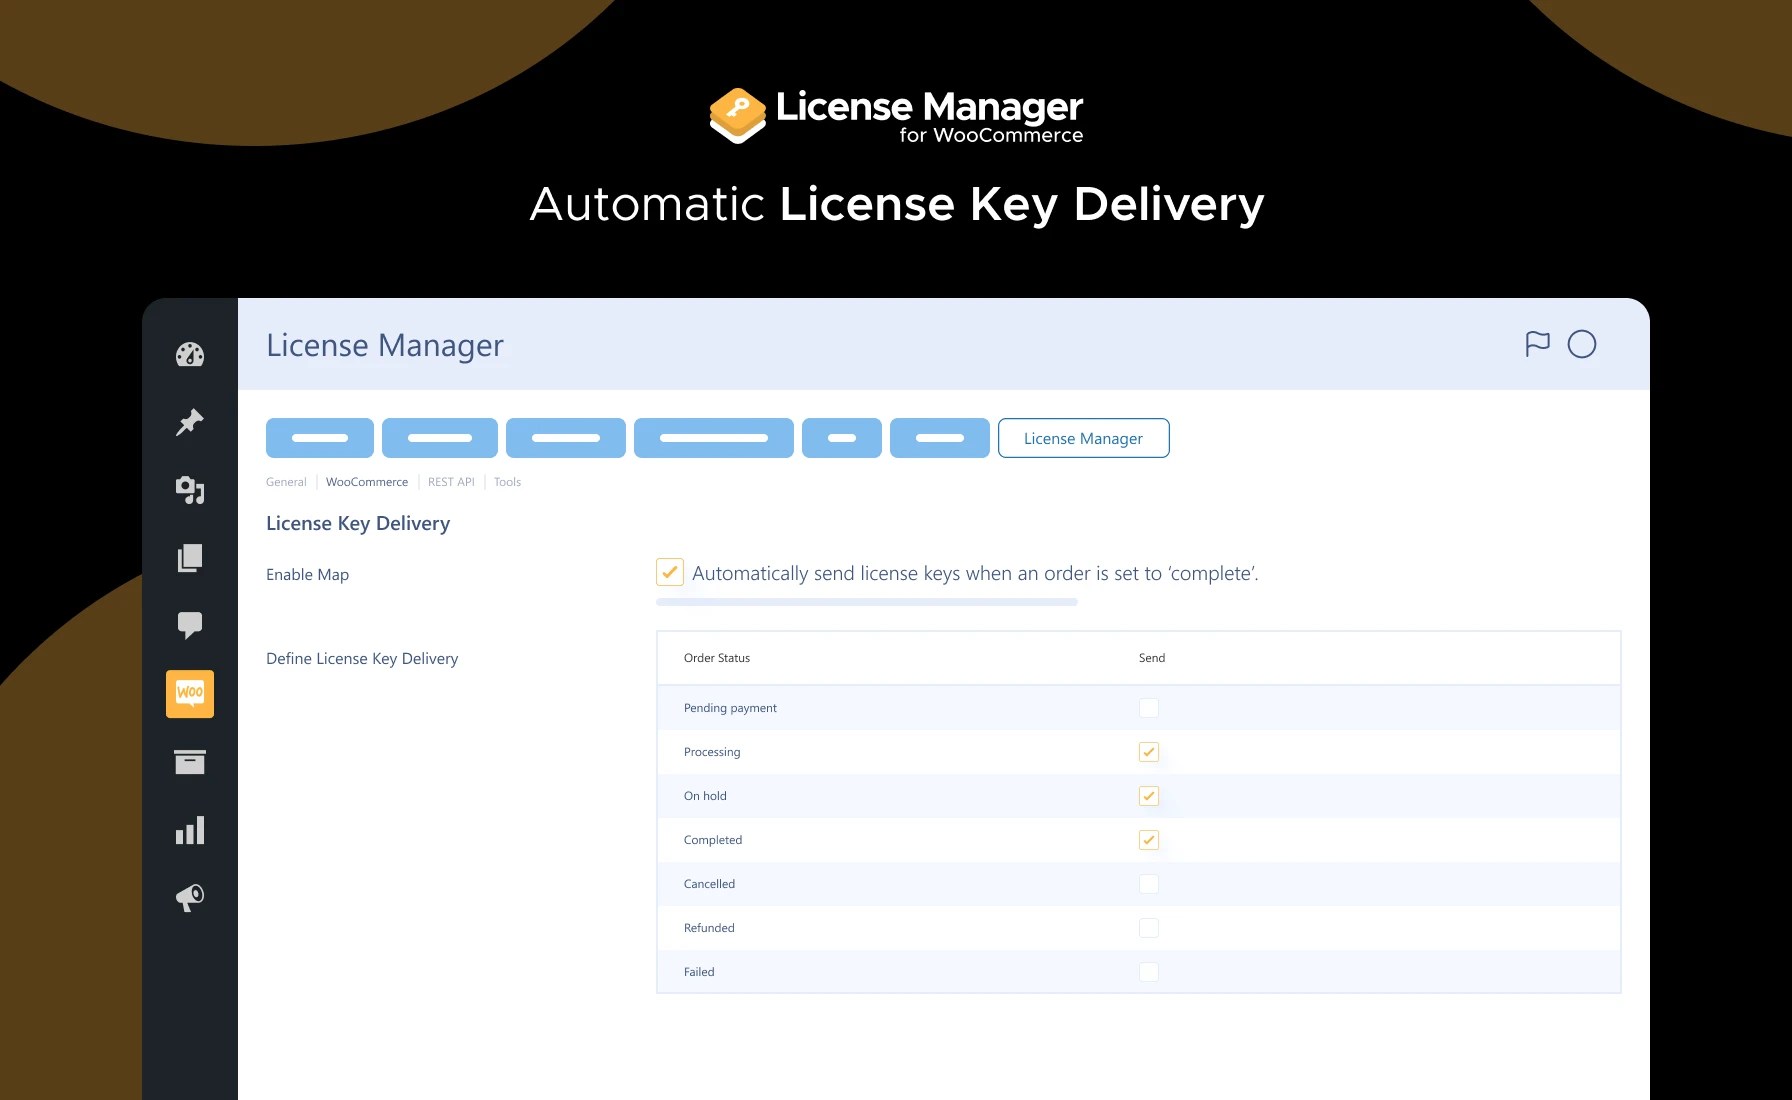
Task: Select the Posts pin icon in sidebar
Action: point(189,422)
